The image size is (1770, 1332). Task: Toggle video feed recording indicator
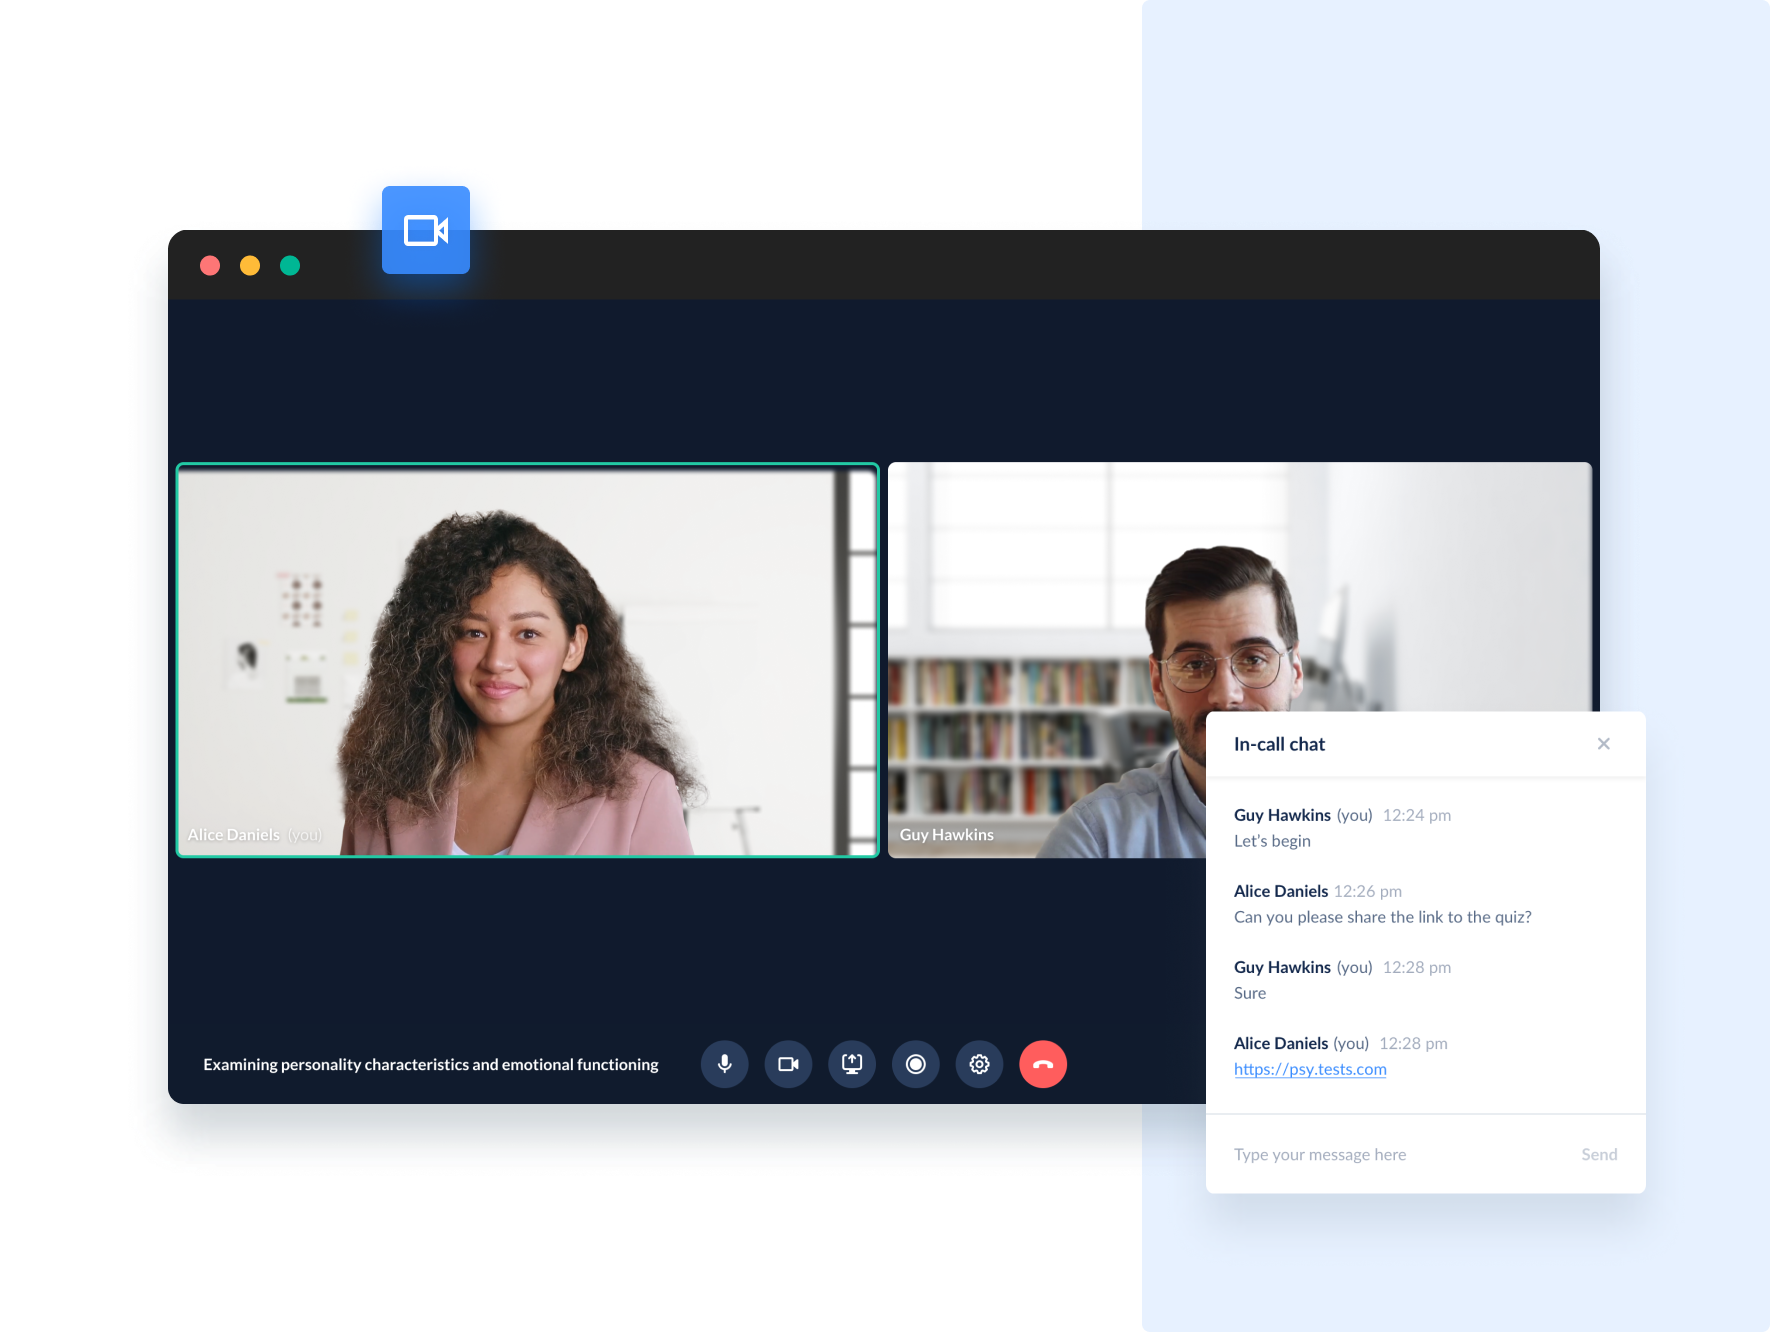click(x=915, y=1064)
